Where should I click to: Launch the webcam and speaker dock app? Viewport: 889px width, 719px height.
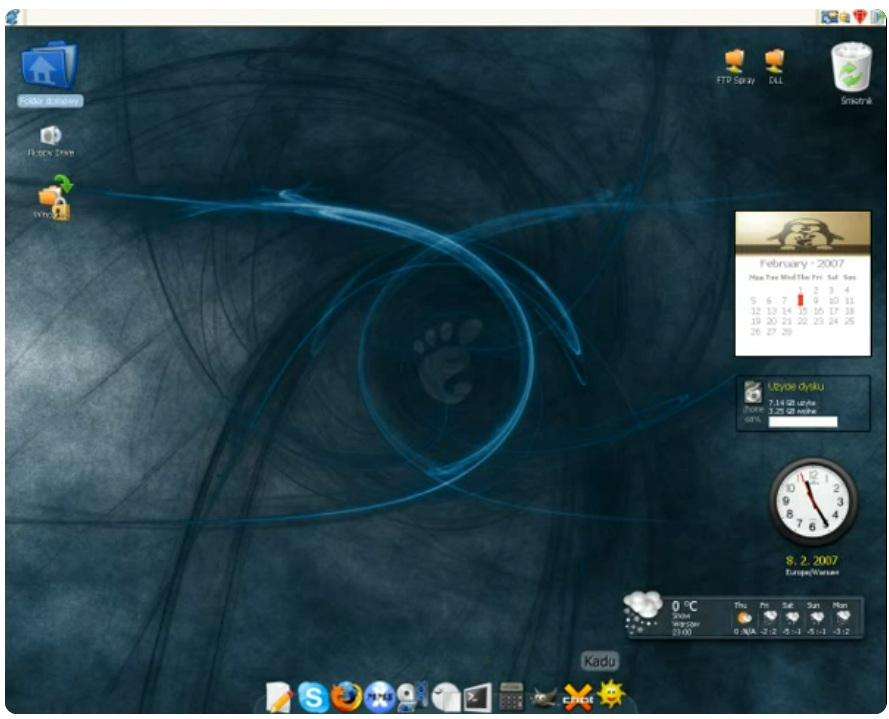412,696
